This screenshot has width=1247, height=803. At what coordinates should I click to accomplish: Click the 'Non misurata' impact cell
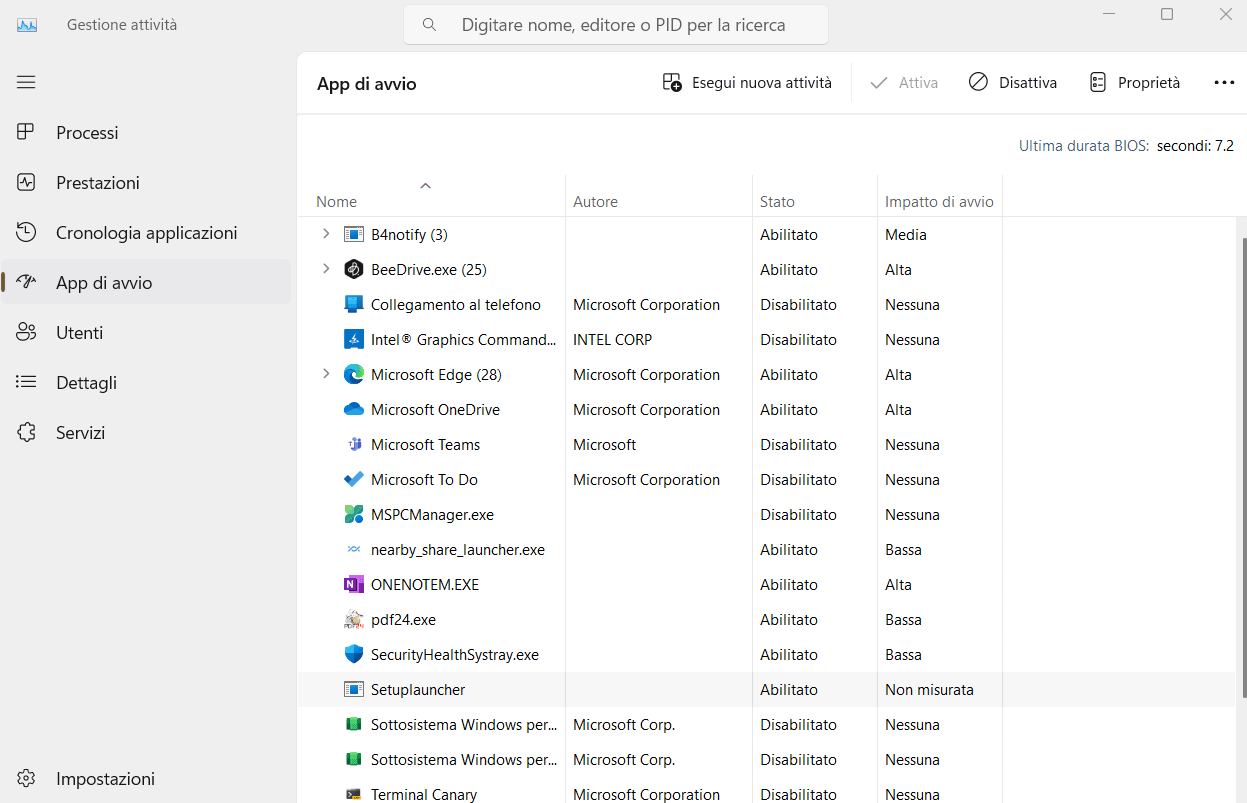[929, 690]
